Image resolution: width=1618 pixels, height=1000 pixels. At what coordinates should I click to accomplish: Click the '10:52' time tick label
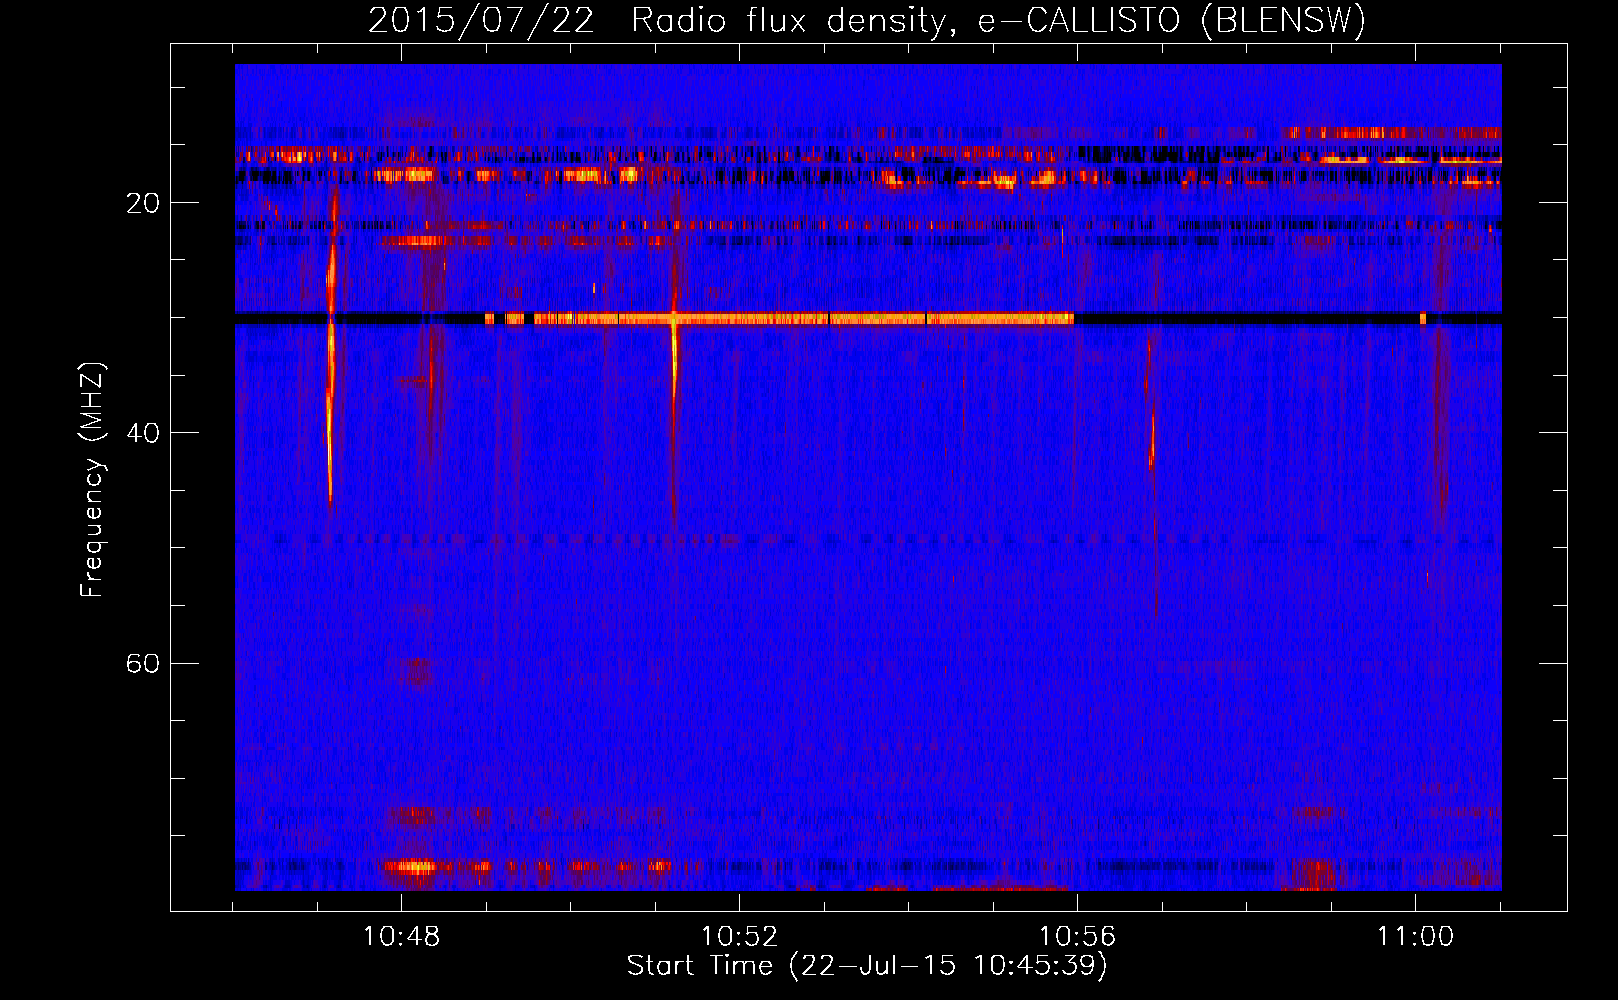point(739,937)
